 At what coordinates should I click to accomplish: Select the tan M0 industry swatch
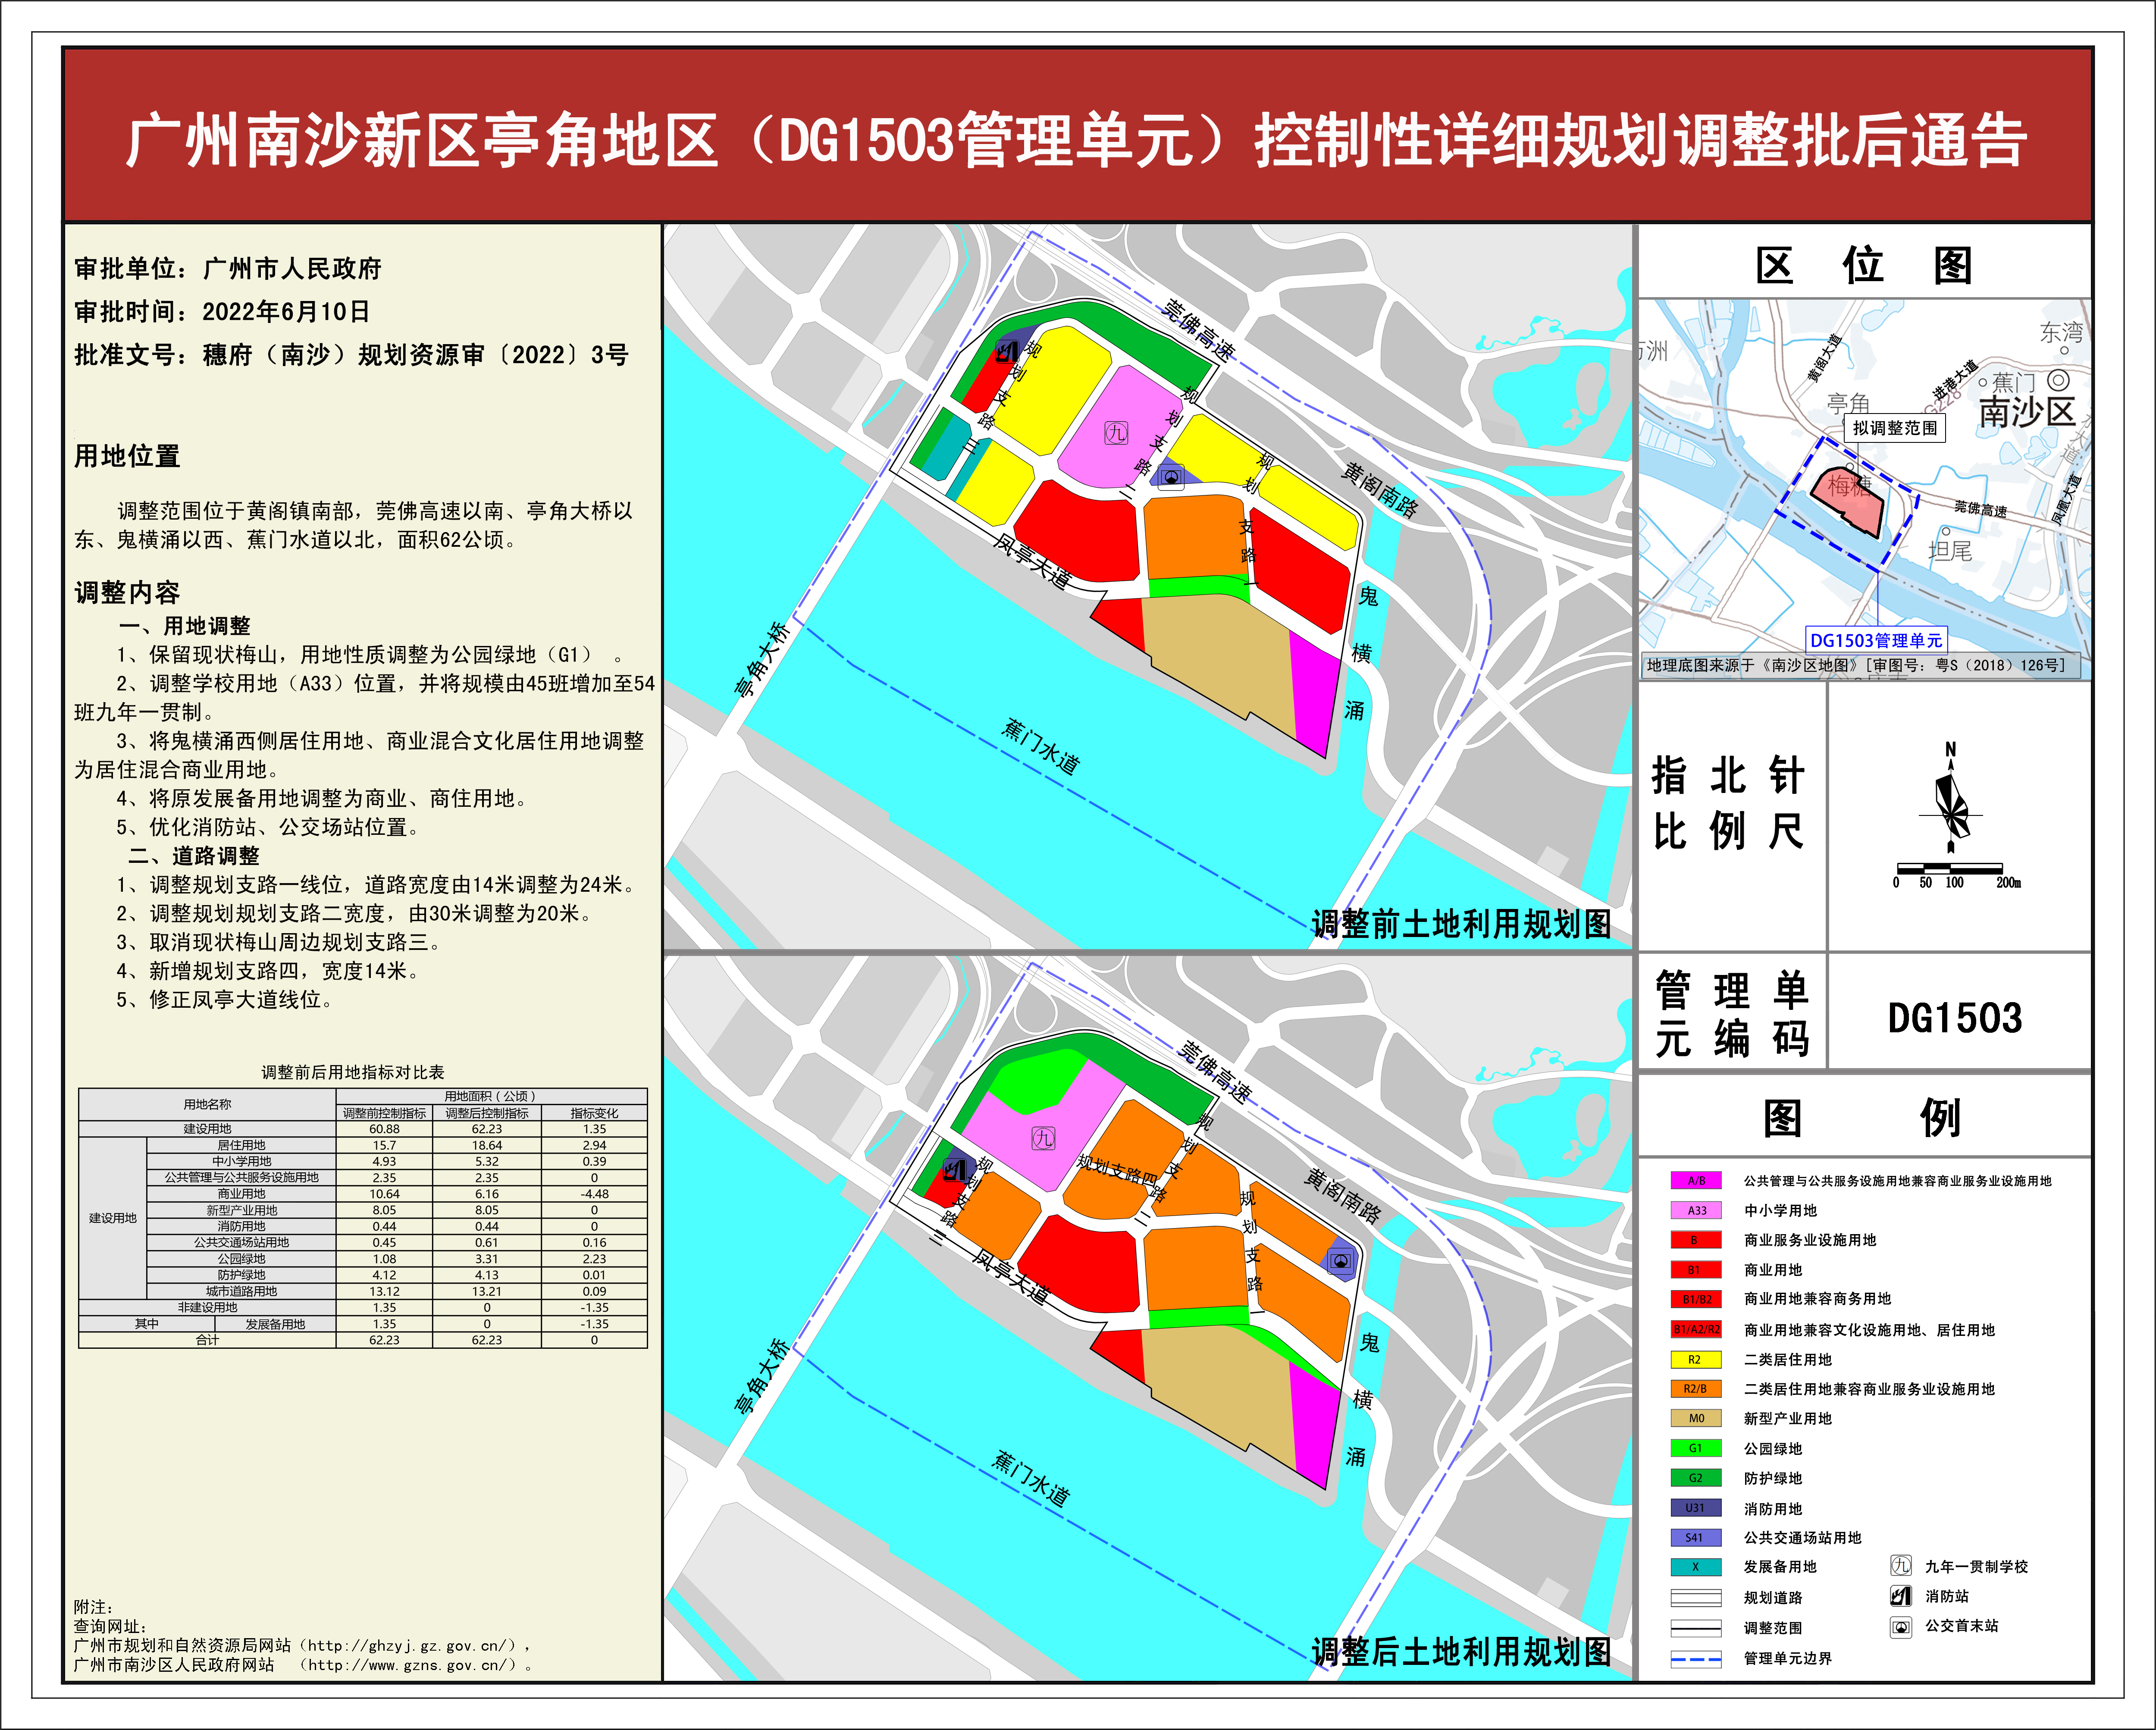pyautogui.click(x=1696, y=1418)
